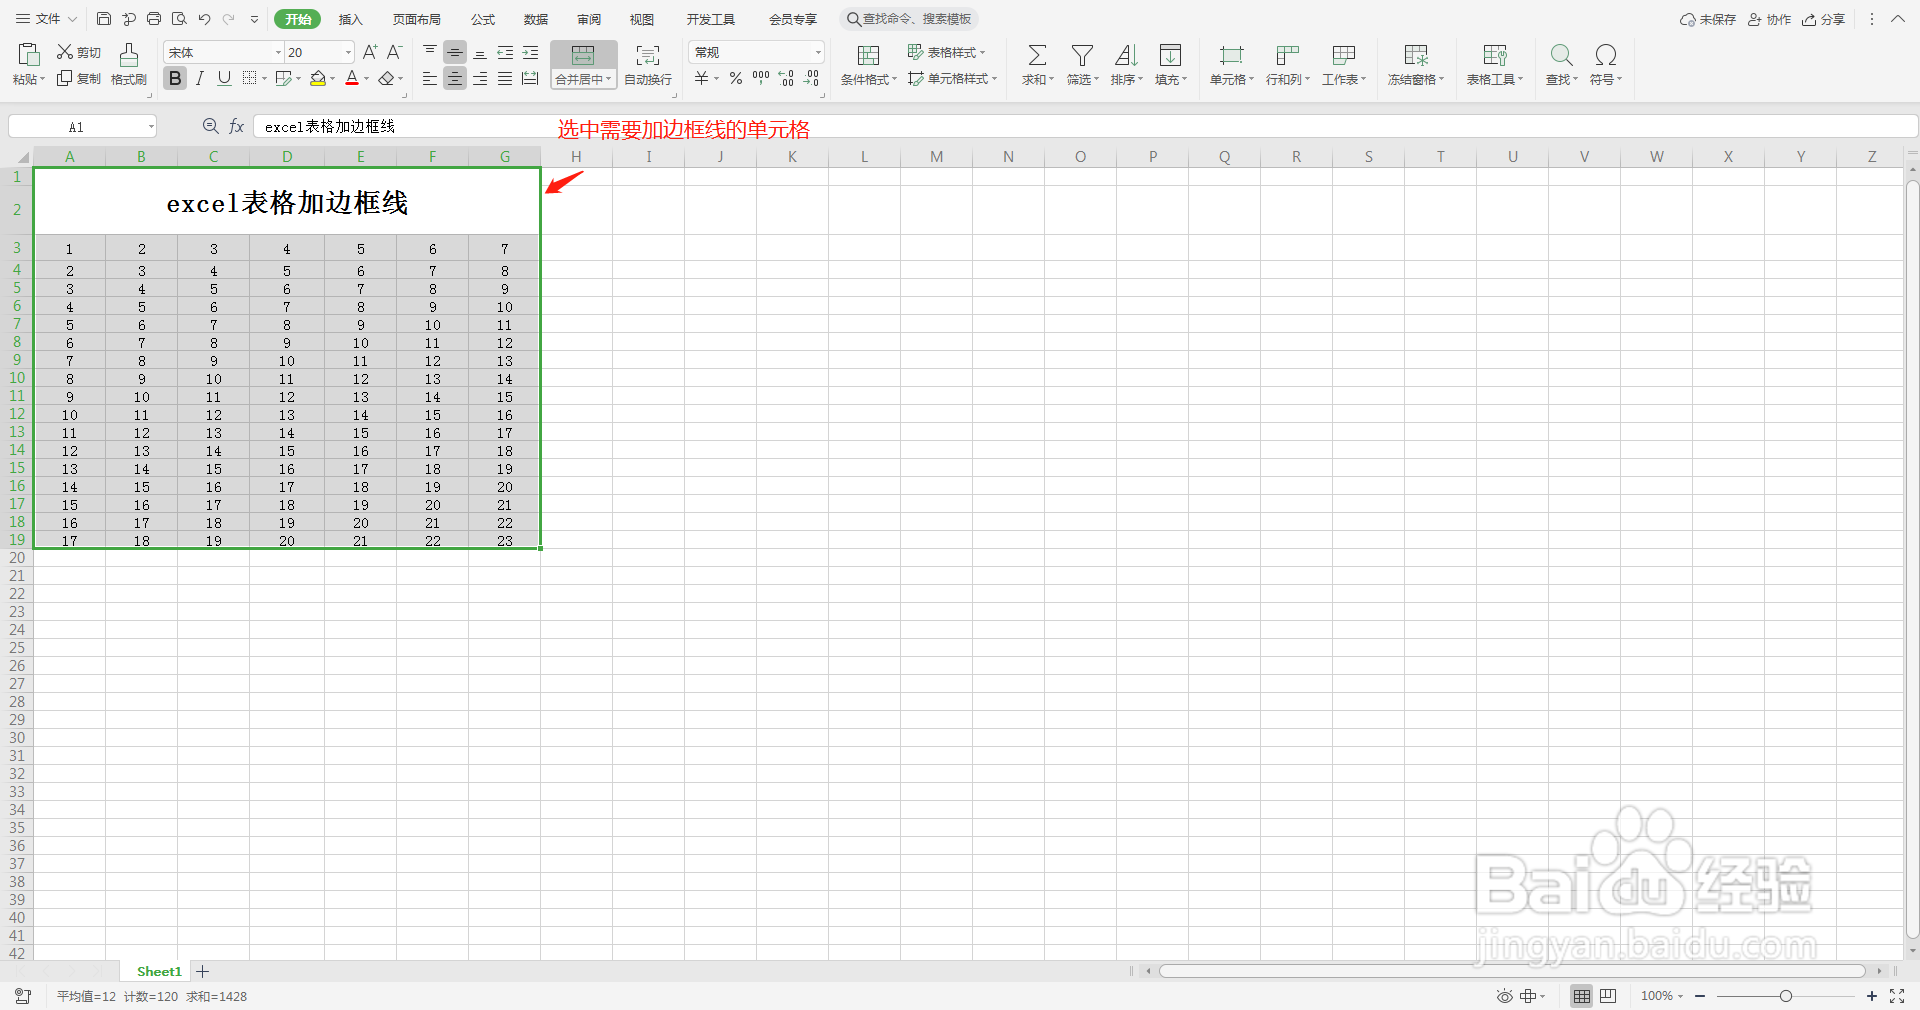Screen dimensions: 1920x1010
Task: Click the Unsaved (未保存) cloud button
Action: 1708,19
